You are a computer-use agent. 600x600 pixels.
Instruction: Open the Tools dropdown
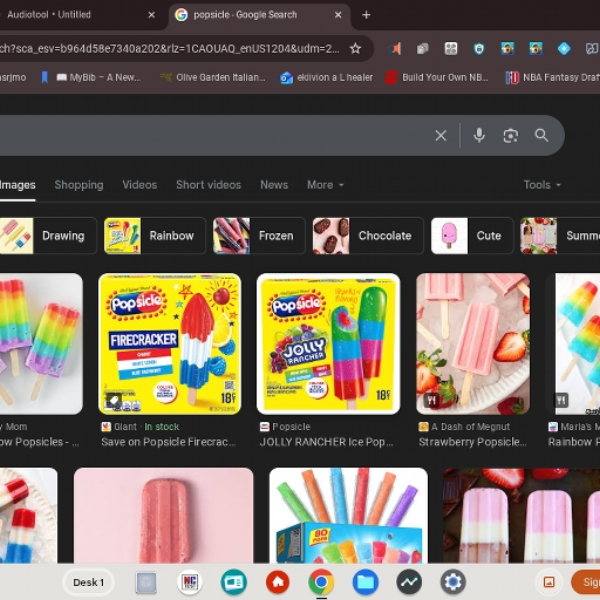tap(542, 185)
